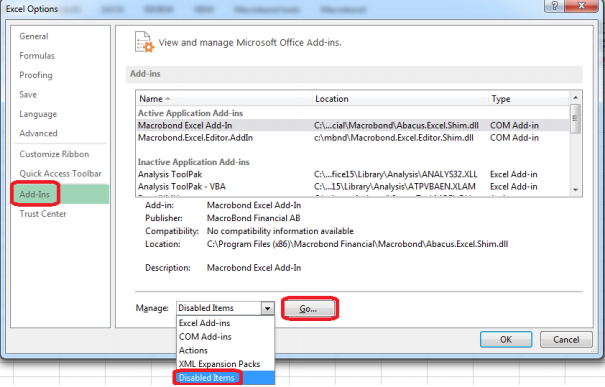Click the ATPVBAEN.XLAM location cell
This screenshot has height=387, width=605.
(395, 187)
